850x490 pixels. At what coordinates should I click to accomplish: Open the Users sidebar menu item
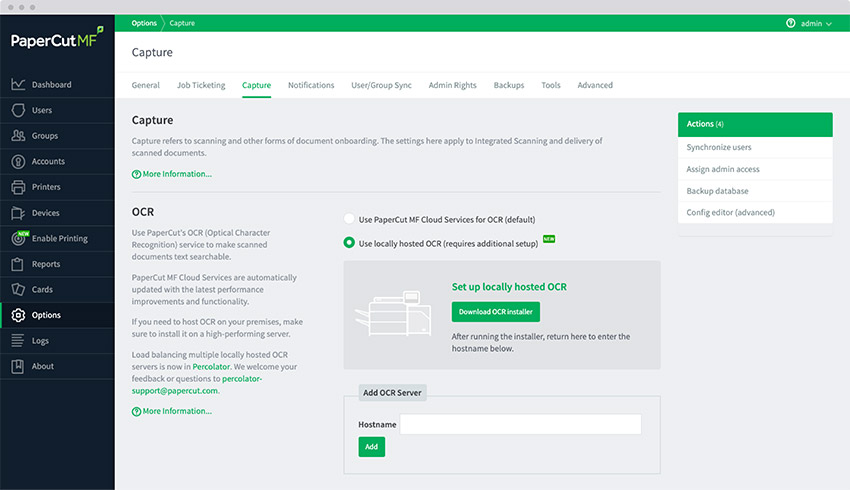[57, 110]
